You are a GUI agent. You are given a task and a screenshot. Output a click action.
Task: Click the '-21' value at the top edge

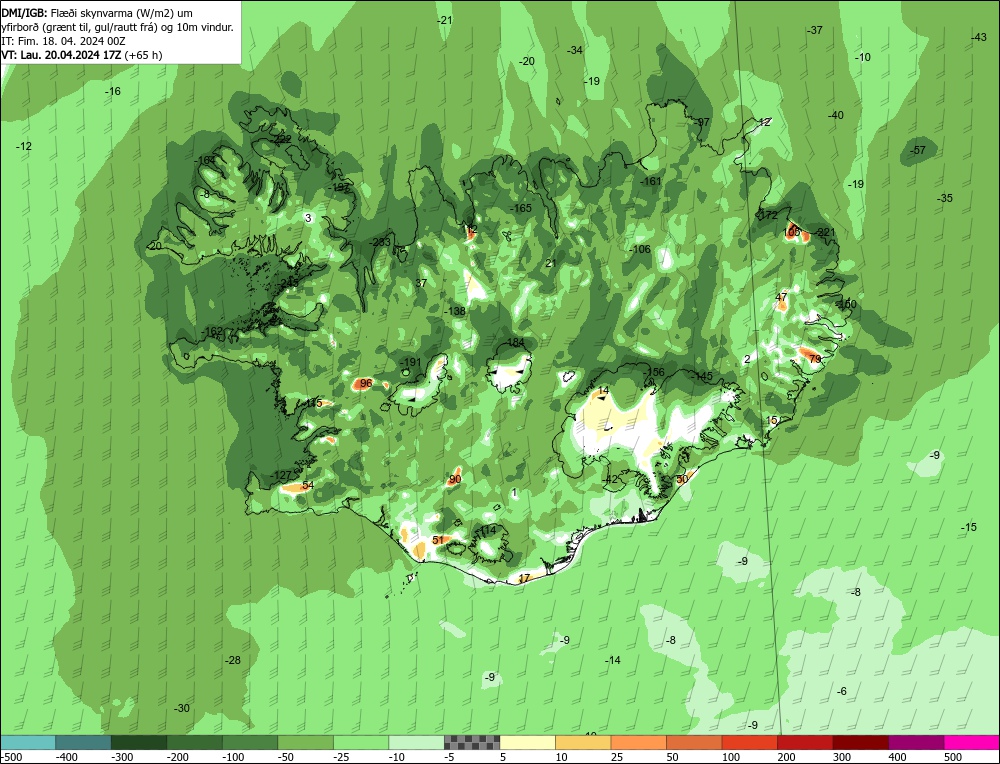click(x=445, y=20)
